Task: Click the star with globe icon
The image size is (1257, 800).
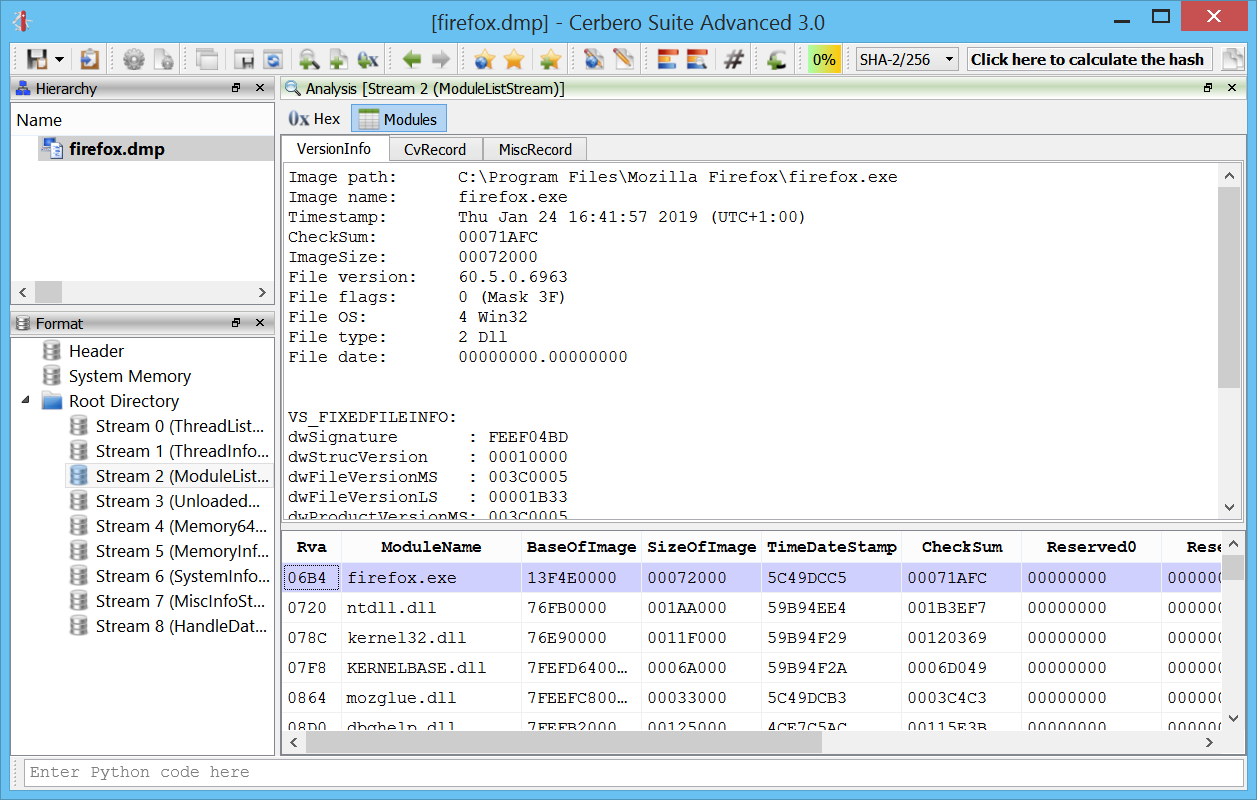Action: tap(484, 59)
